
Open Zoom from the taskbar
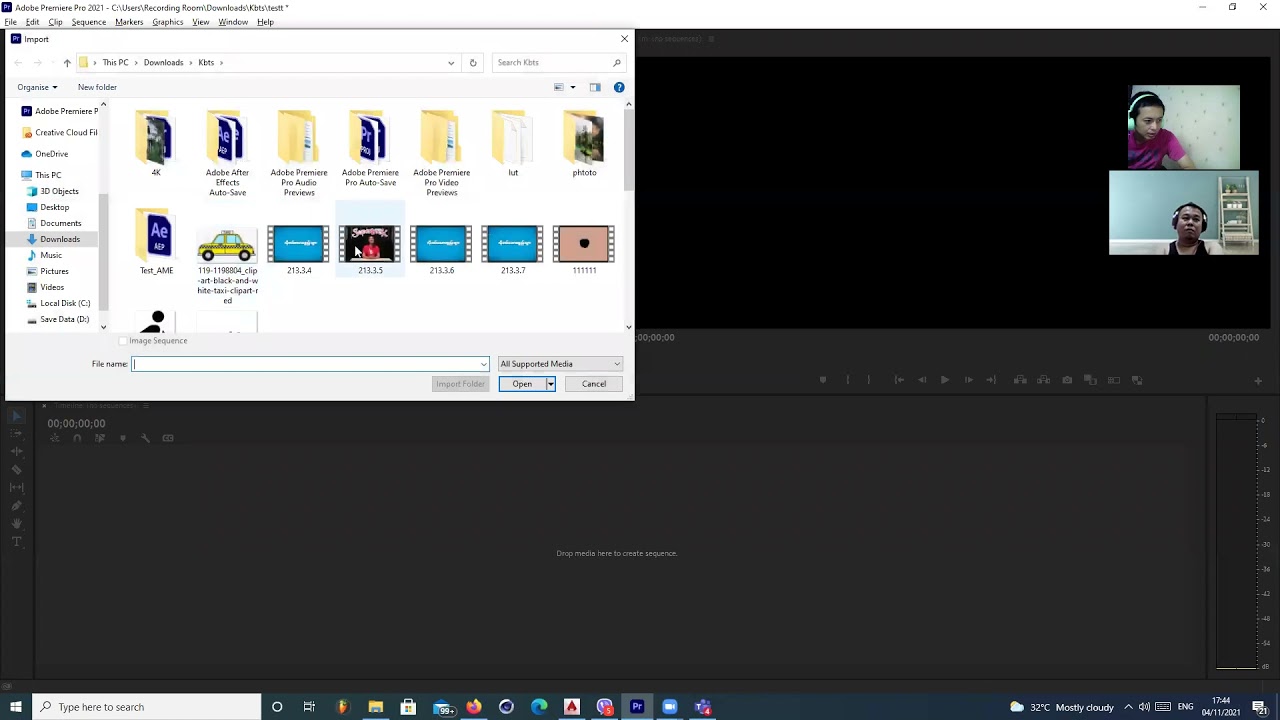pos(670,707)
